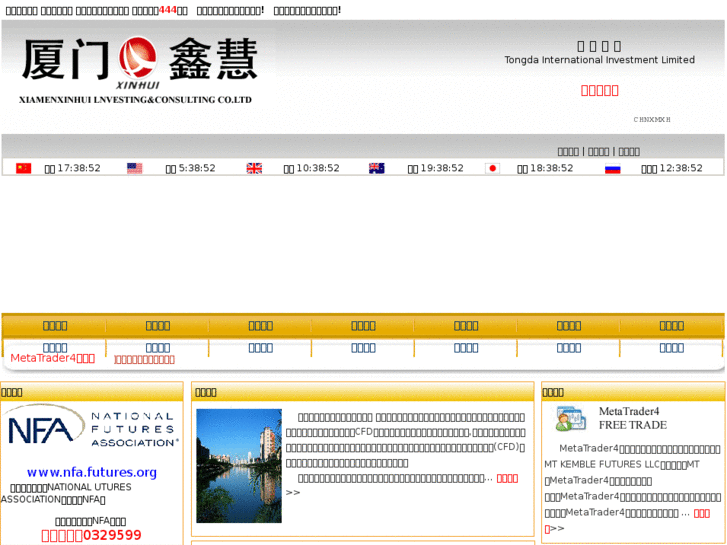
Task: Click the clock reading 5:38:52
Action: [x=197, y=168]
